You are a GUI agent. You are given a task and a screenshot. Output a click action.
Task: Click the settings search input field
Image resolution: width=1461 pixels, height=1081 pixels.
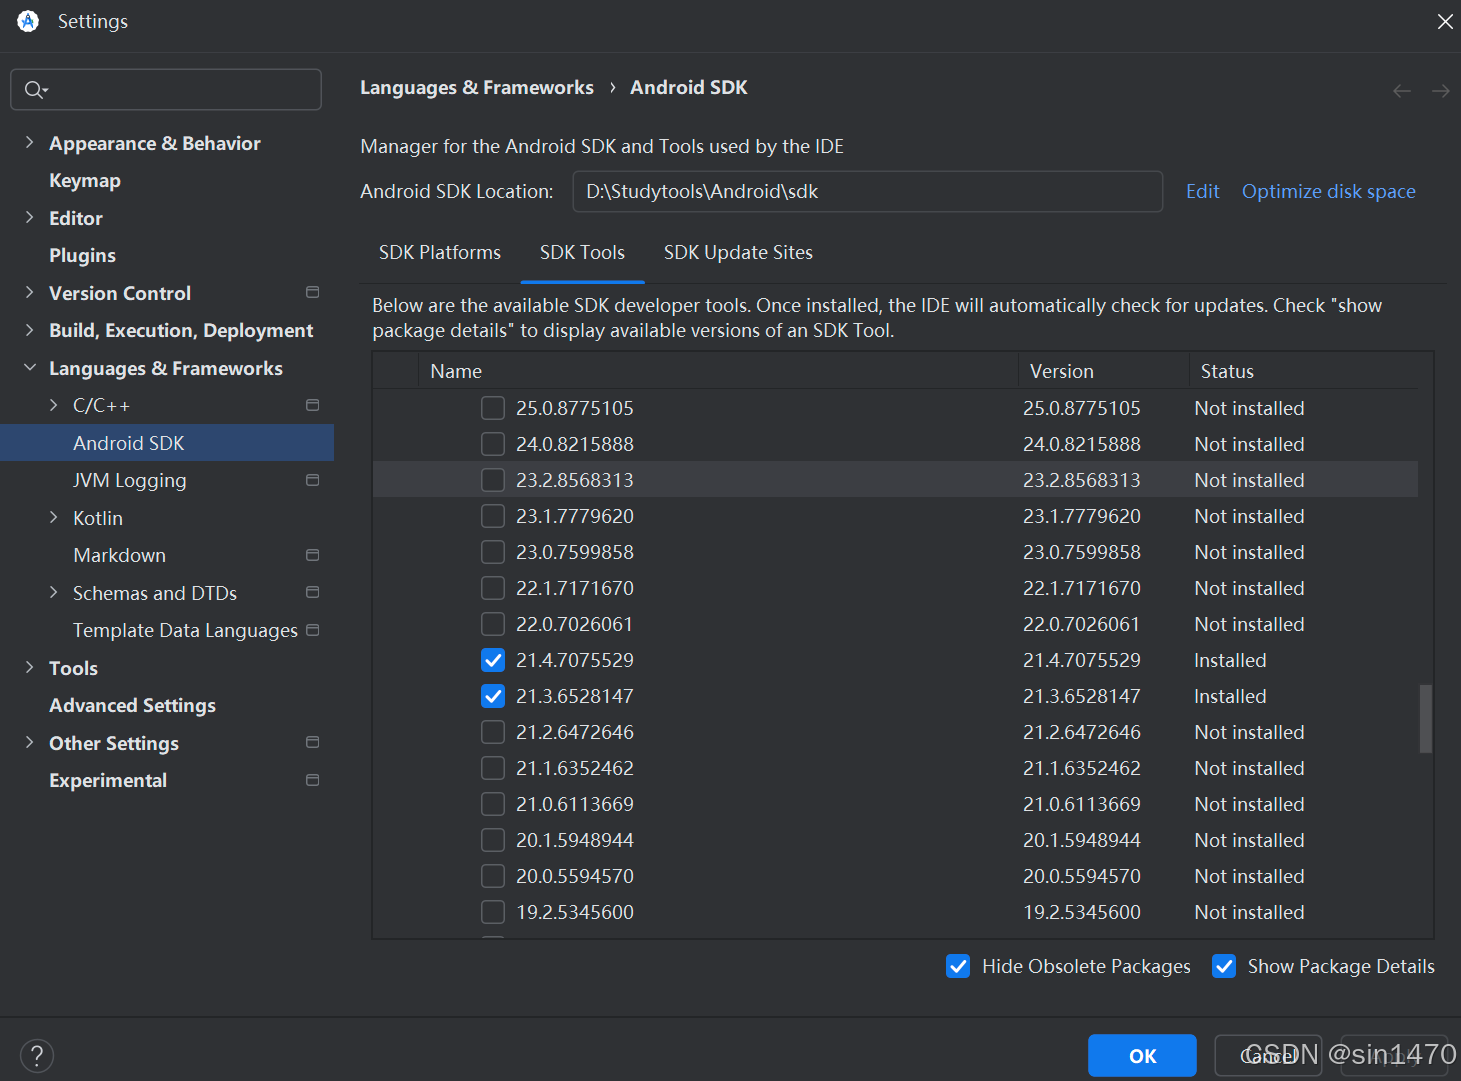(x=166, y=90)
